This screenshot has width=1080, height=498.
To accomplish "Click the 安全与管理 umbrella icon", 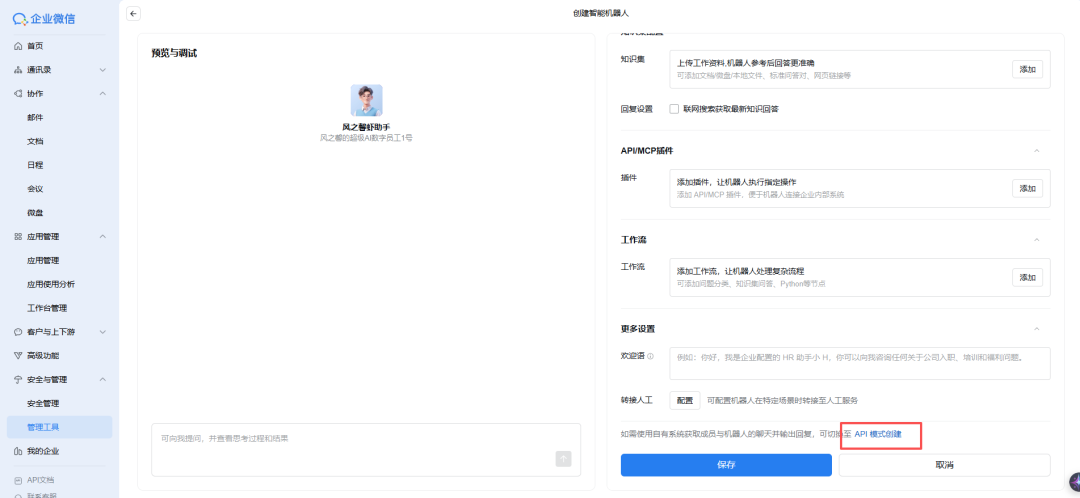I will (18, 380).
